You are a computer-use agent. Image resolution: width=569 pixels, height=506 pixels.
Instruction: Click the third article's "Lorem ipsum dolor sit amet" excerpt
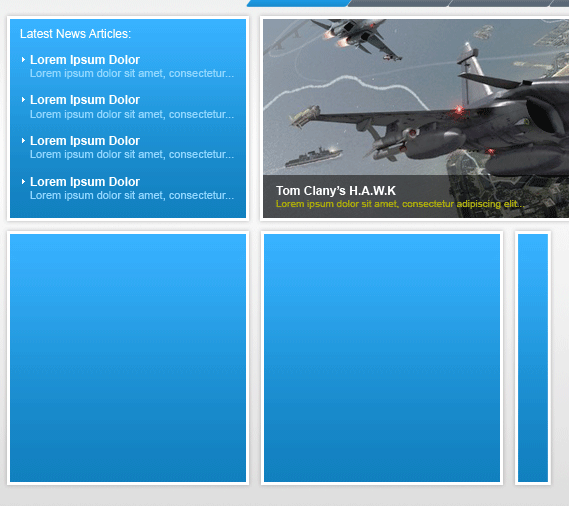(132, 155)
